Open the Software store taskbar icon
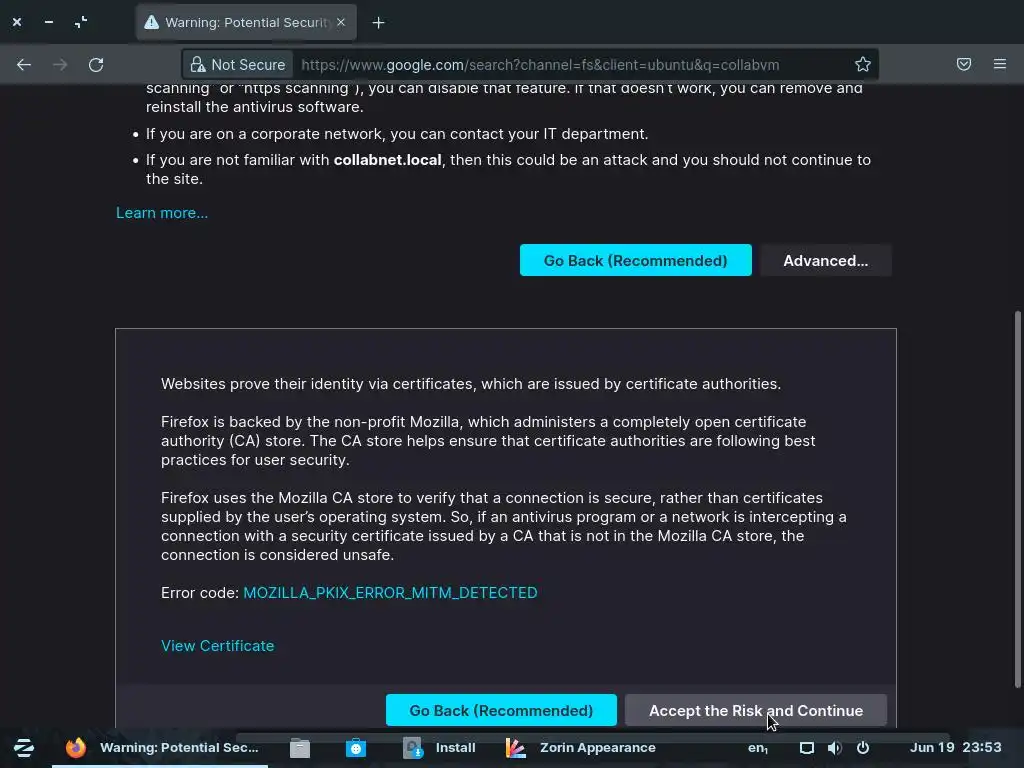1024x768 pixels. (356, 748)
